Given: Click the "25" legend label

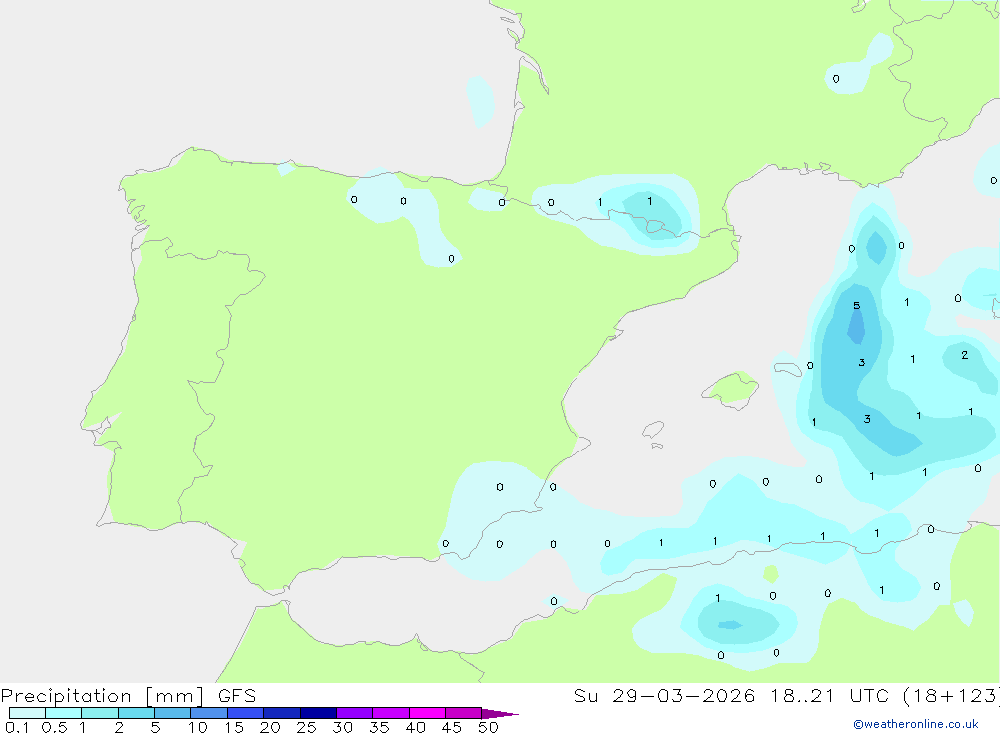Looking at the screenshot, I should 306,727.
